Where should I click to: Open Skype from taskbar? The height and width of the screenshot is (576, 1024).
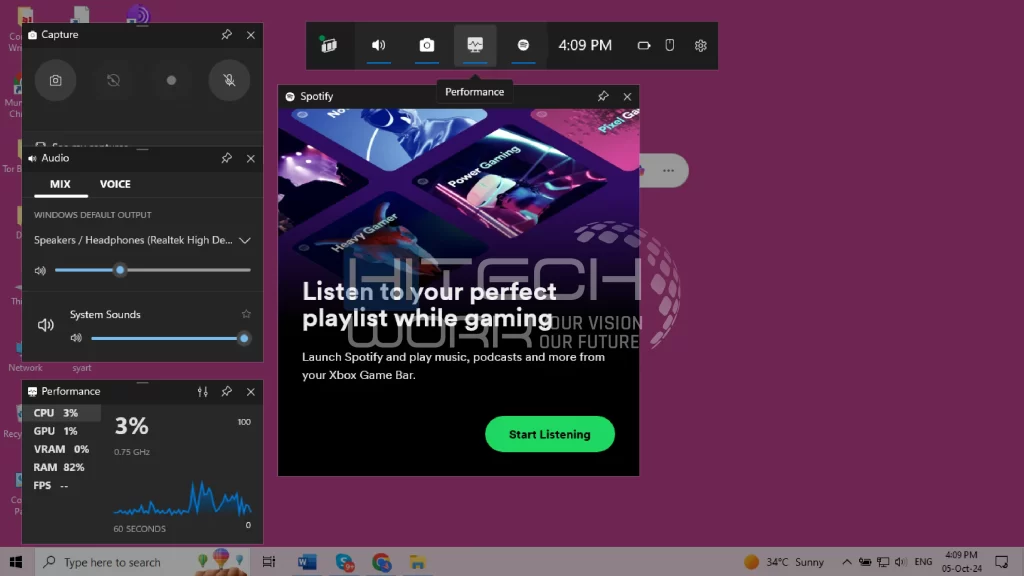[x=344, y=562]
